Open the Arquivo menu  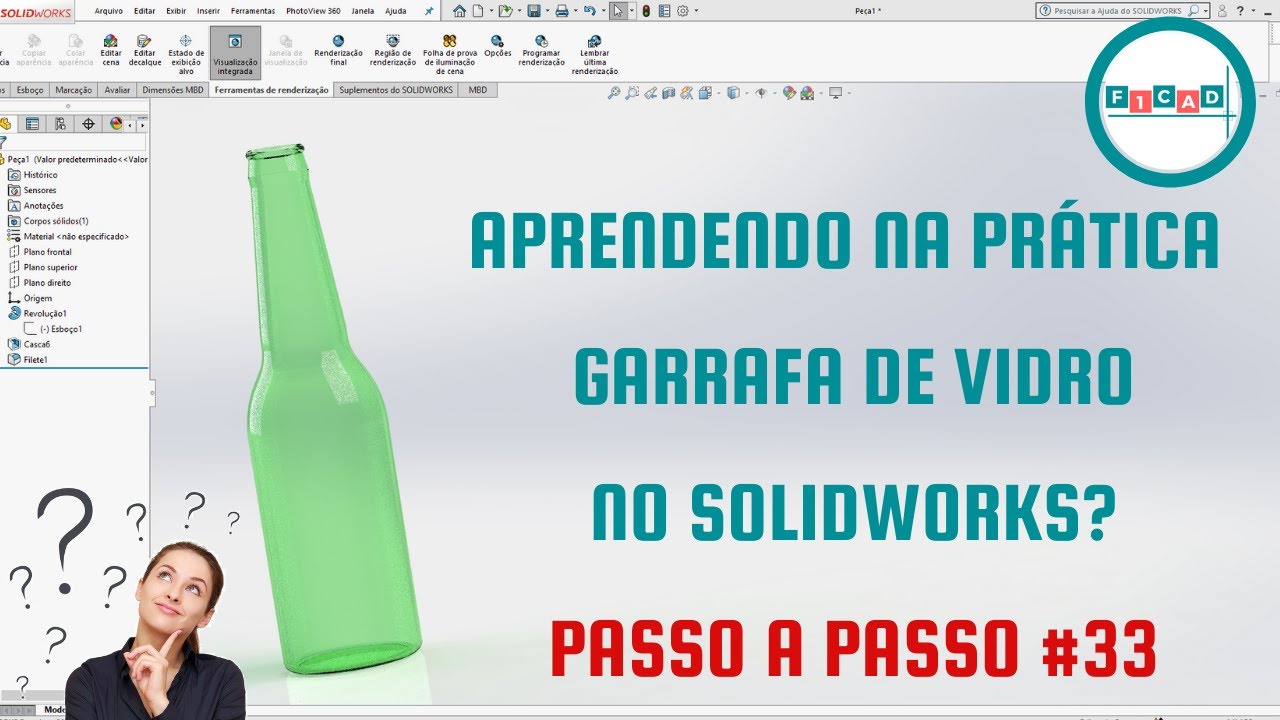[x=108, y=11]
